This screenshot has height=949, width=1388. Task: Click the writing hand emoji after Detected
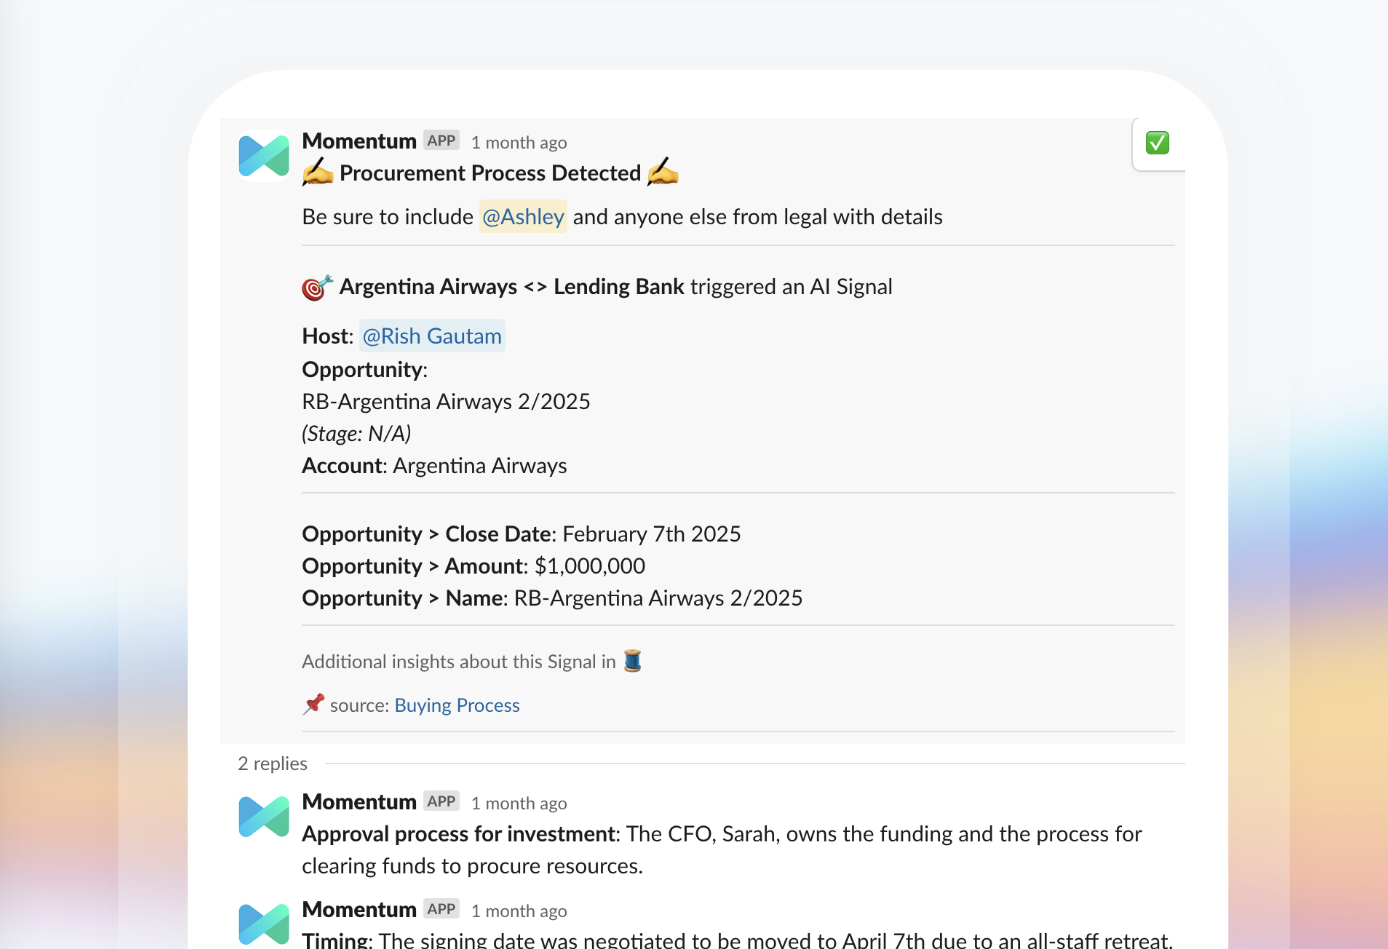(x=663, y=173)
